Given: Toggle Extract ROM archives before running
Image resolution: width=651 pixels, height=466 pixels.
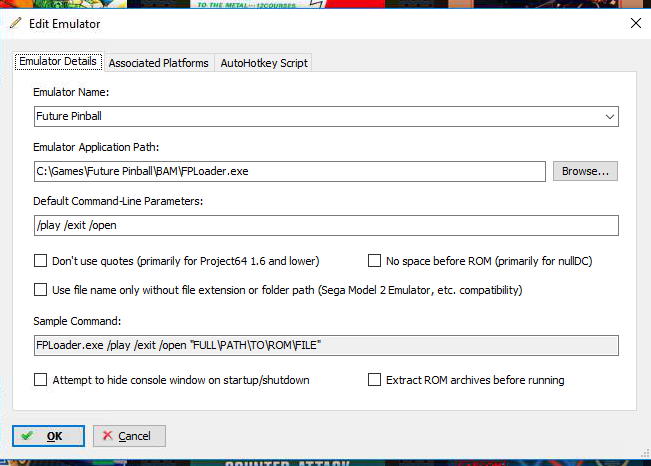Looking at the screenshot, I should coord(374,380).
